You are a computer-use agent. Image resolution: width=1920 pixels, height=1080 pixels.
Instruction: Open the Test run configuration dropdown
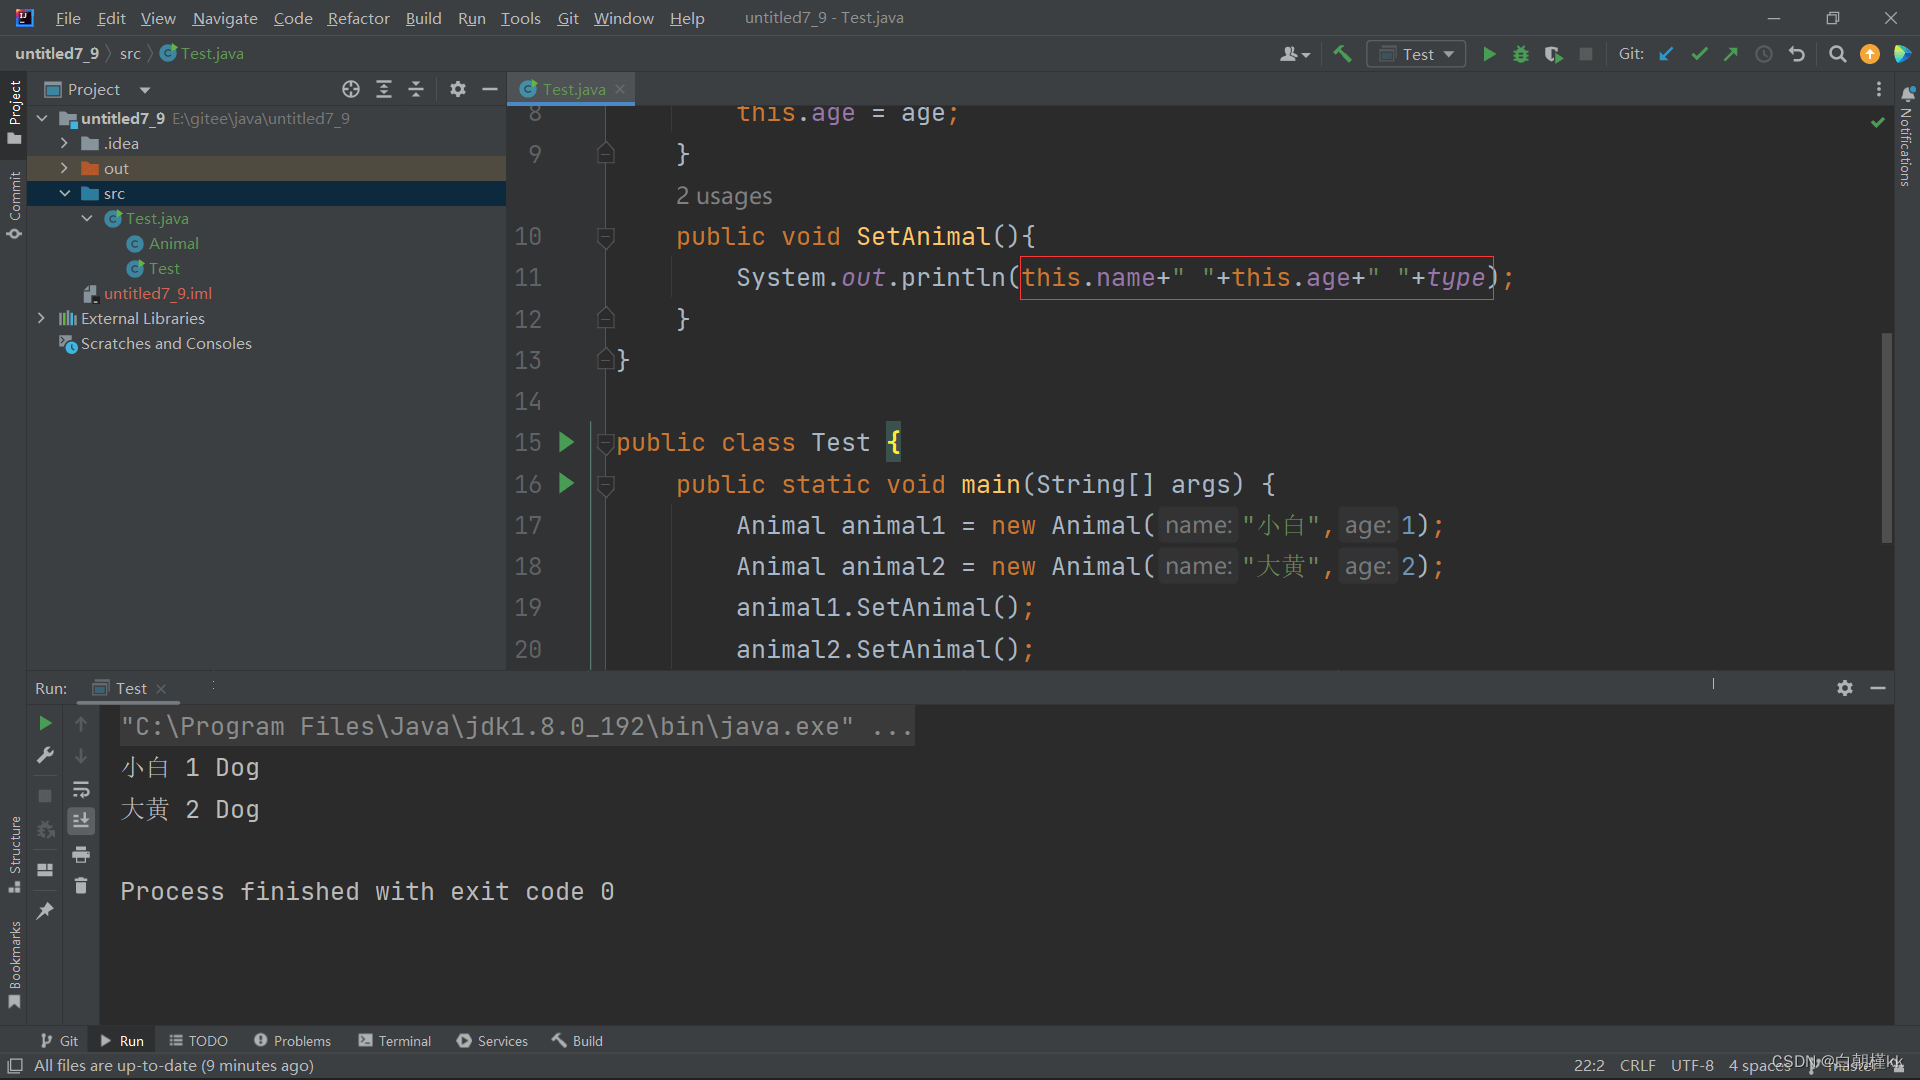[x=1416, y=54]
